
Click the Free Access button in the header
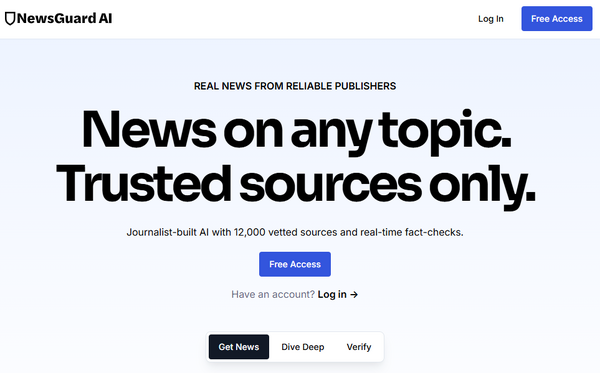557,18
